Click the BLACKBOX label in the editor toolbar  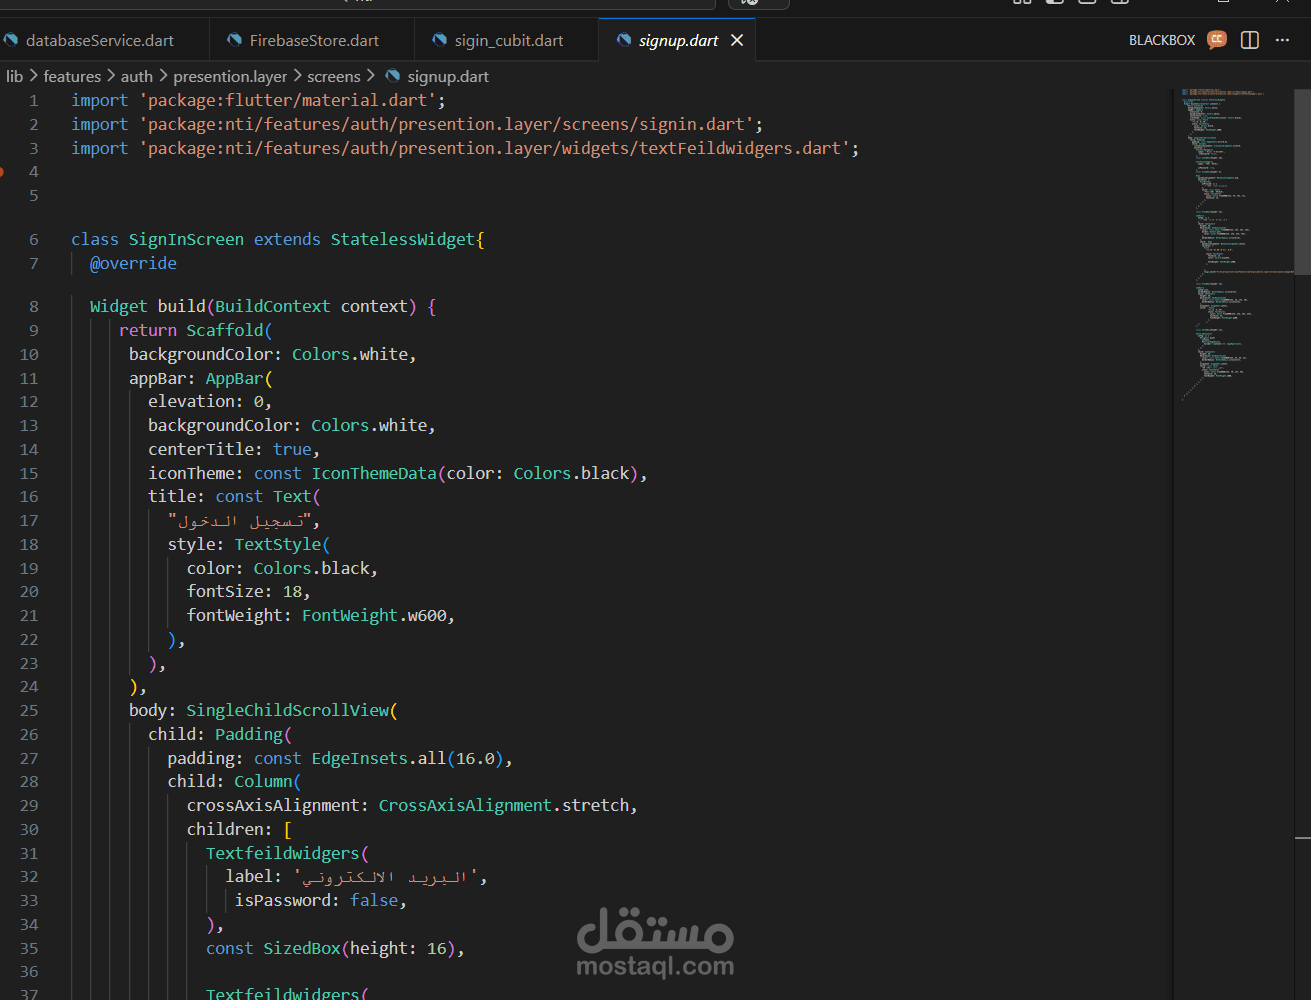click(x=1162, y=40)
